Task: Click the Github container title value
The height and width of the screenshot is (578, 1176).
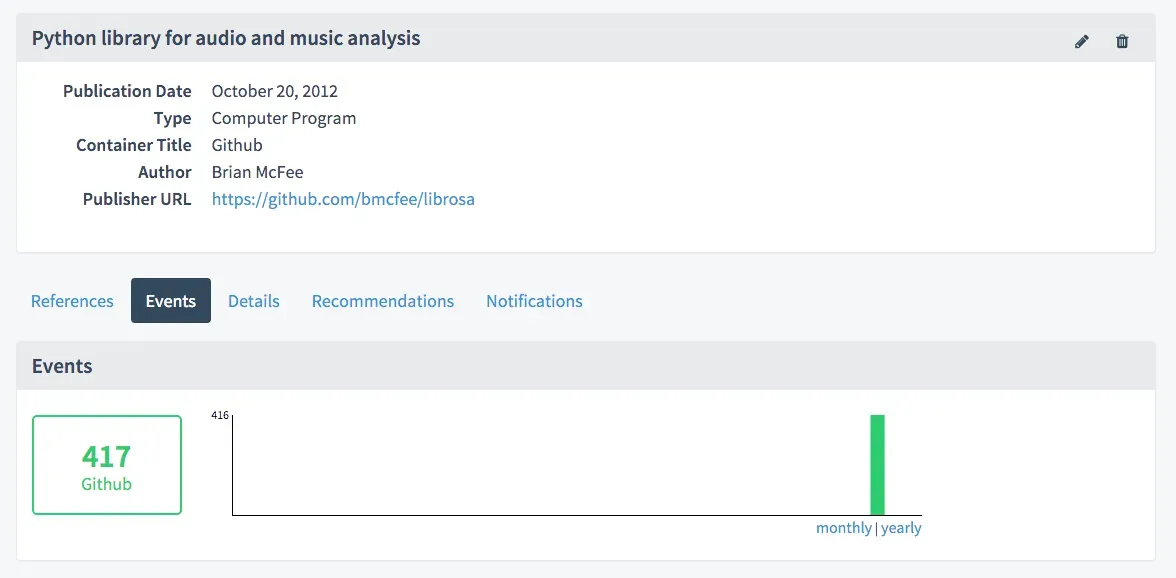Action: coord(237,145)
